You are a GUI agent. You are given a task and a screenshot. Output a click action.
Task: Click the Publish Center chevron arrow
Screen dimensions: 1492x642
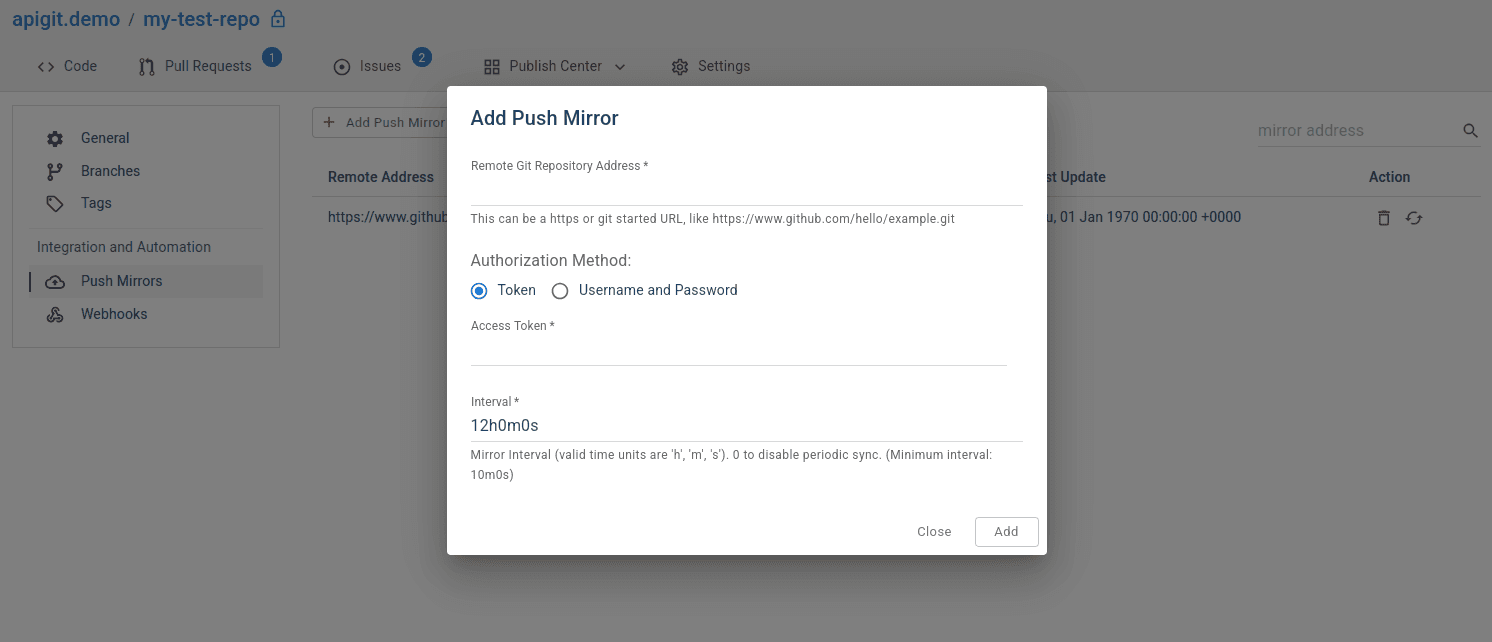coord(620,67)
